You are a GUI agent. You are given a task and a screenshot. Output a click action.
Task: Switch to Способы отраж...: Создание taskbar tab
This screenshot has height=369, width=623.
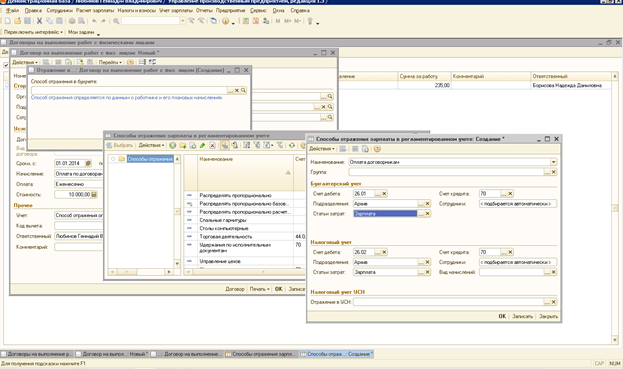336,354
